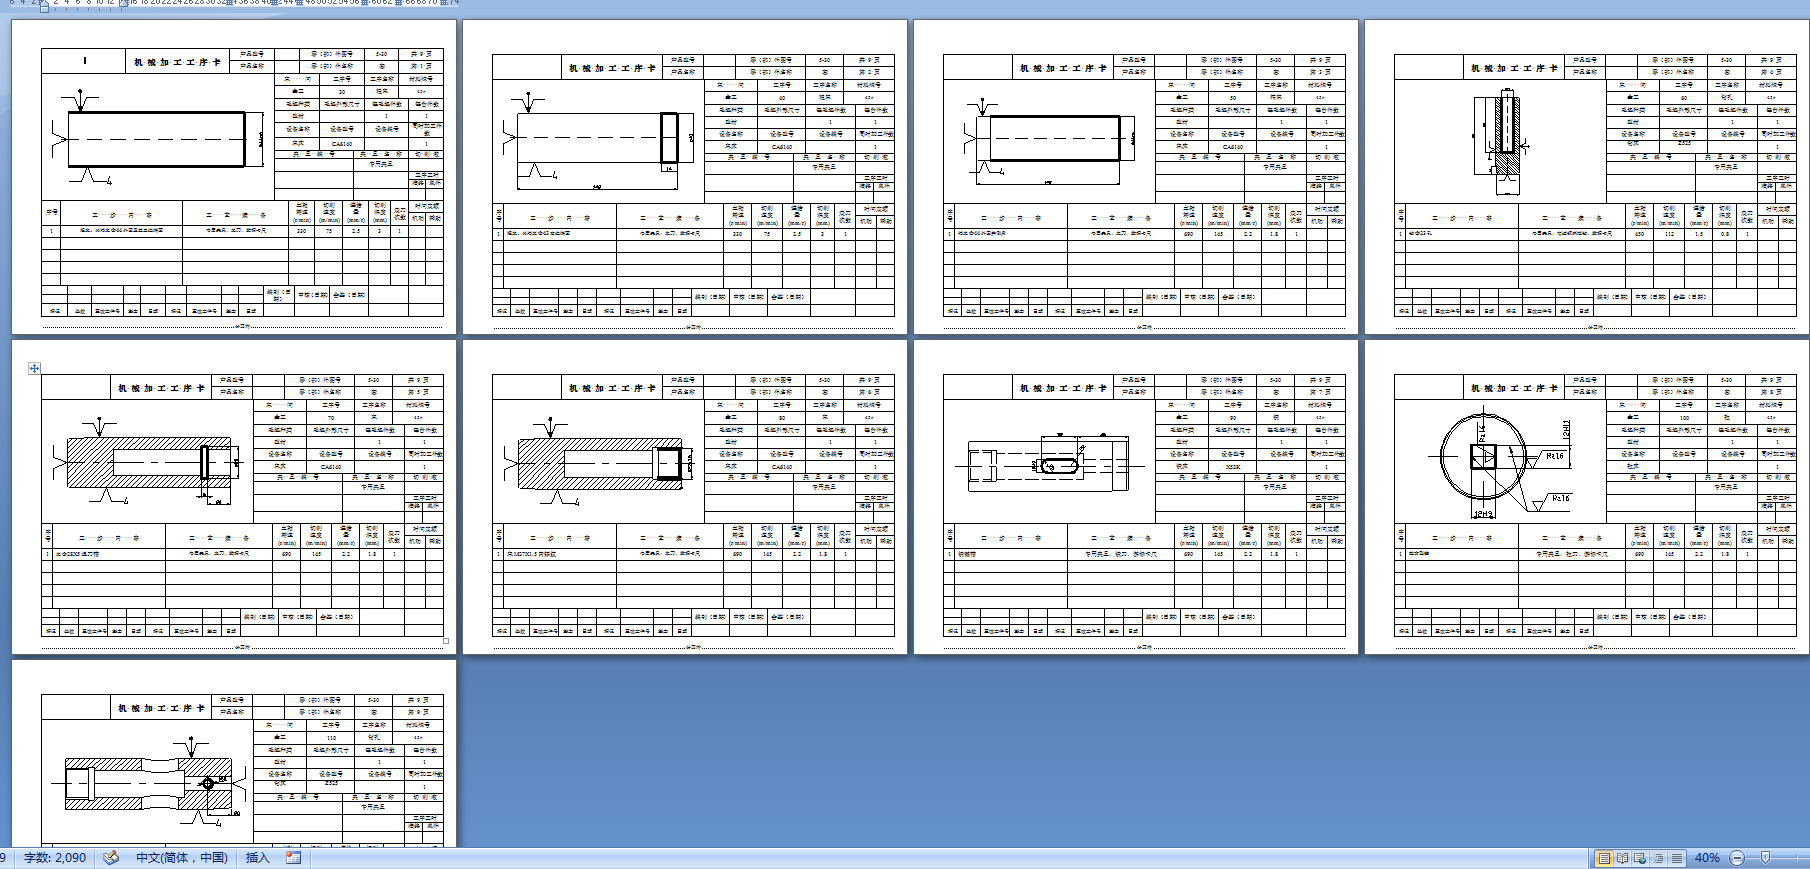The image size is (1810, 869).
Task: Open the proofing errors check icon
Action: coord(111,858)
